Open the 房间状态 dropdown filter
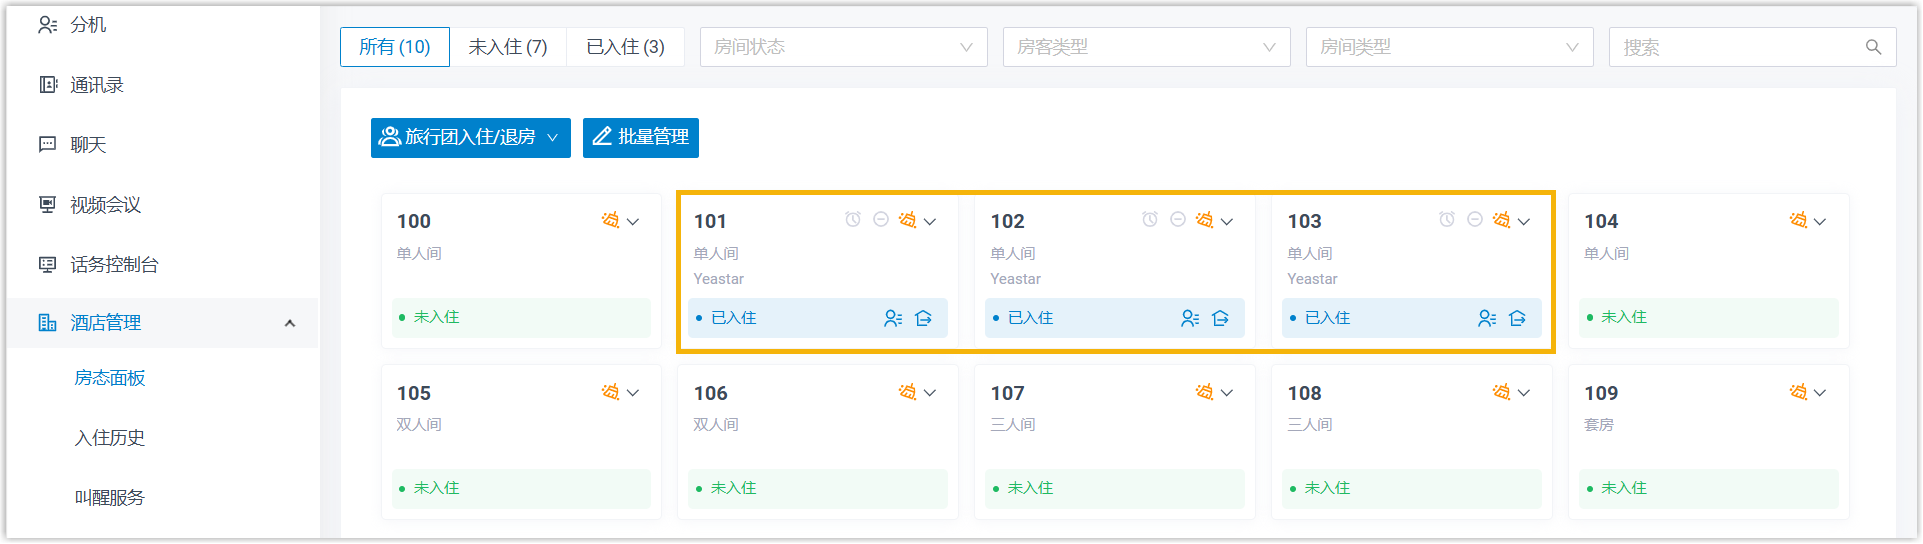1923x544 pixels. click(x=843, y=47)
